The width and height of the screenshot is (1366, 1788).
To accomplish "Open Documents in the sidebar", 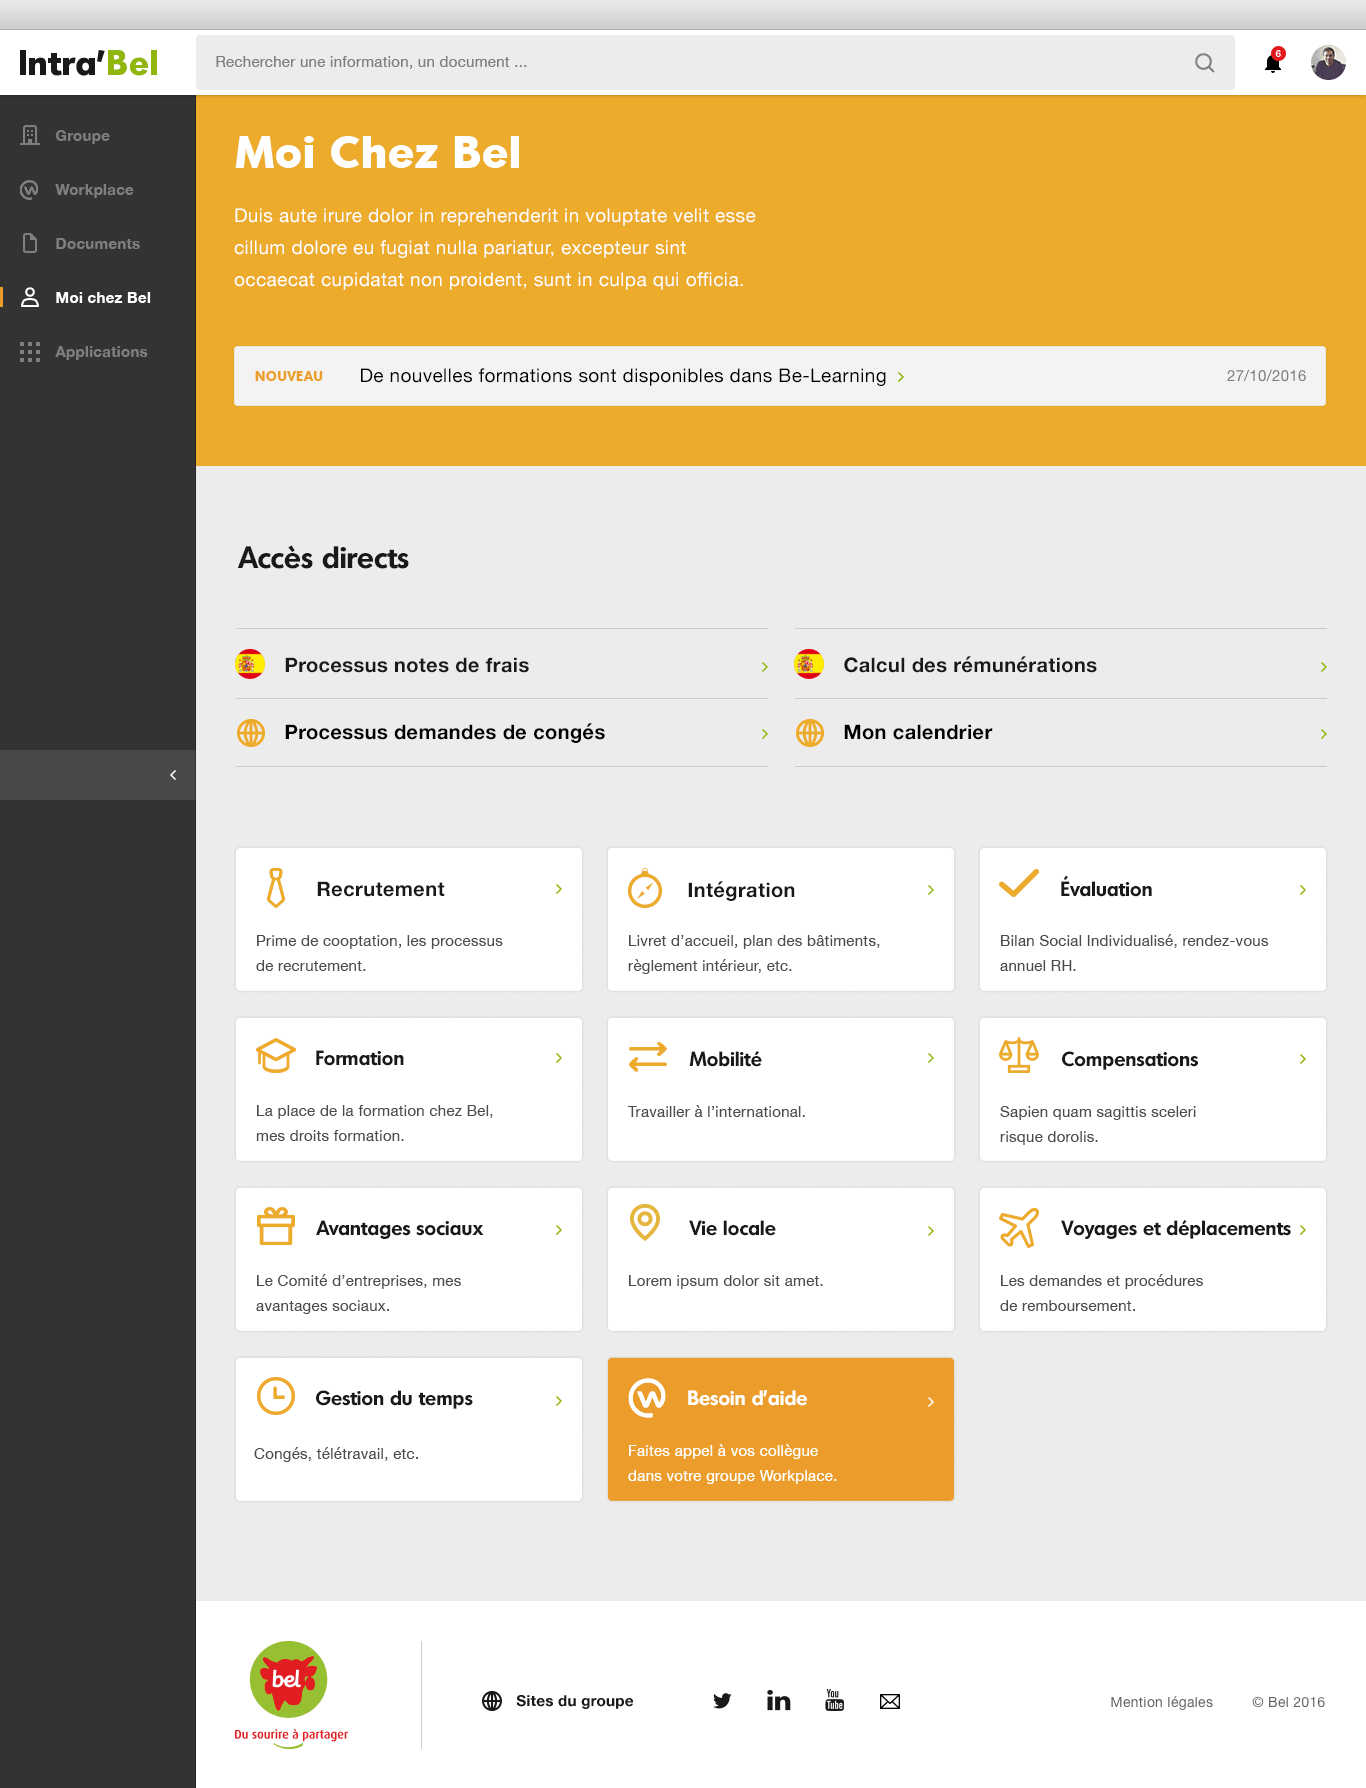I will 98,243.
